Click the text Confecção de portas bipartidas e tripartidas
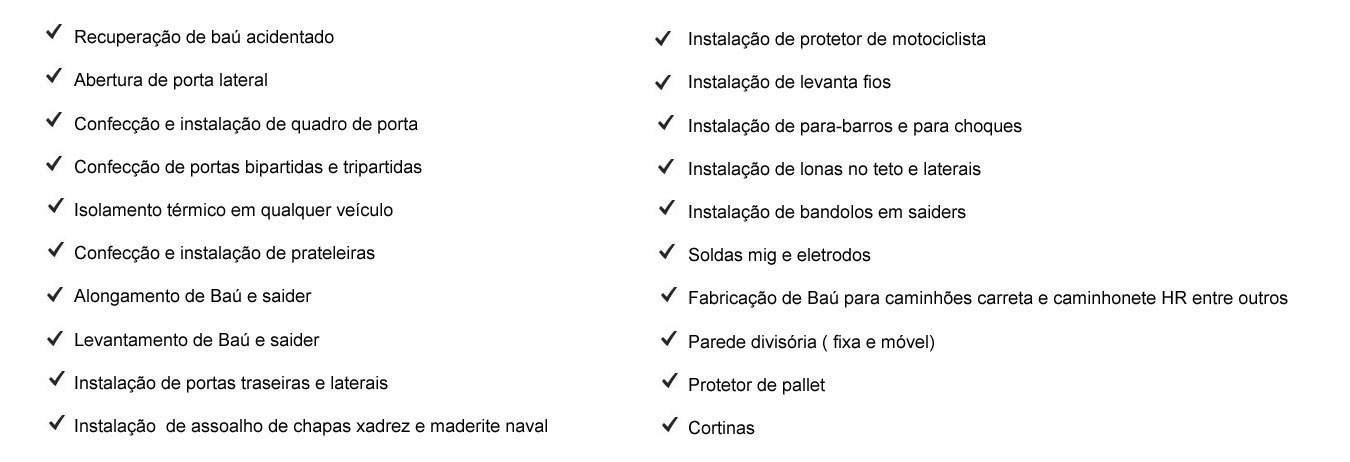This screenshot has width=1350, height=462. 248,167
